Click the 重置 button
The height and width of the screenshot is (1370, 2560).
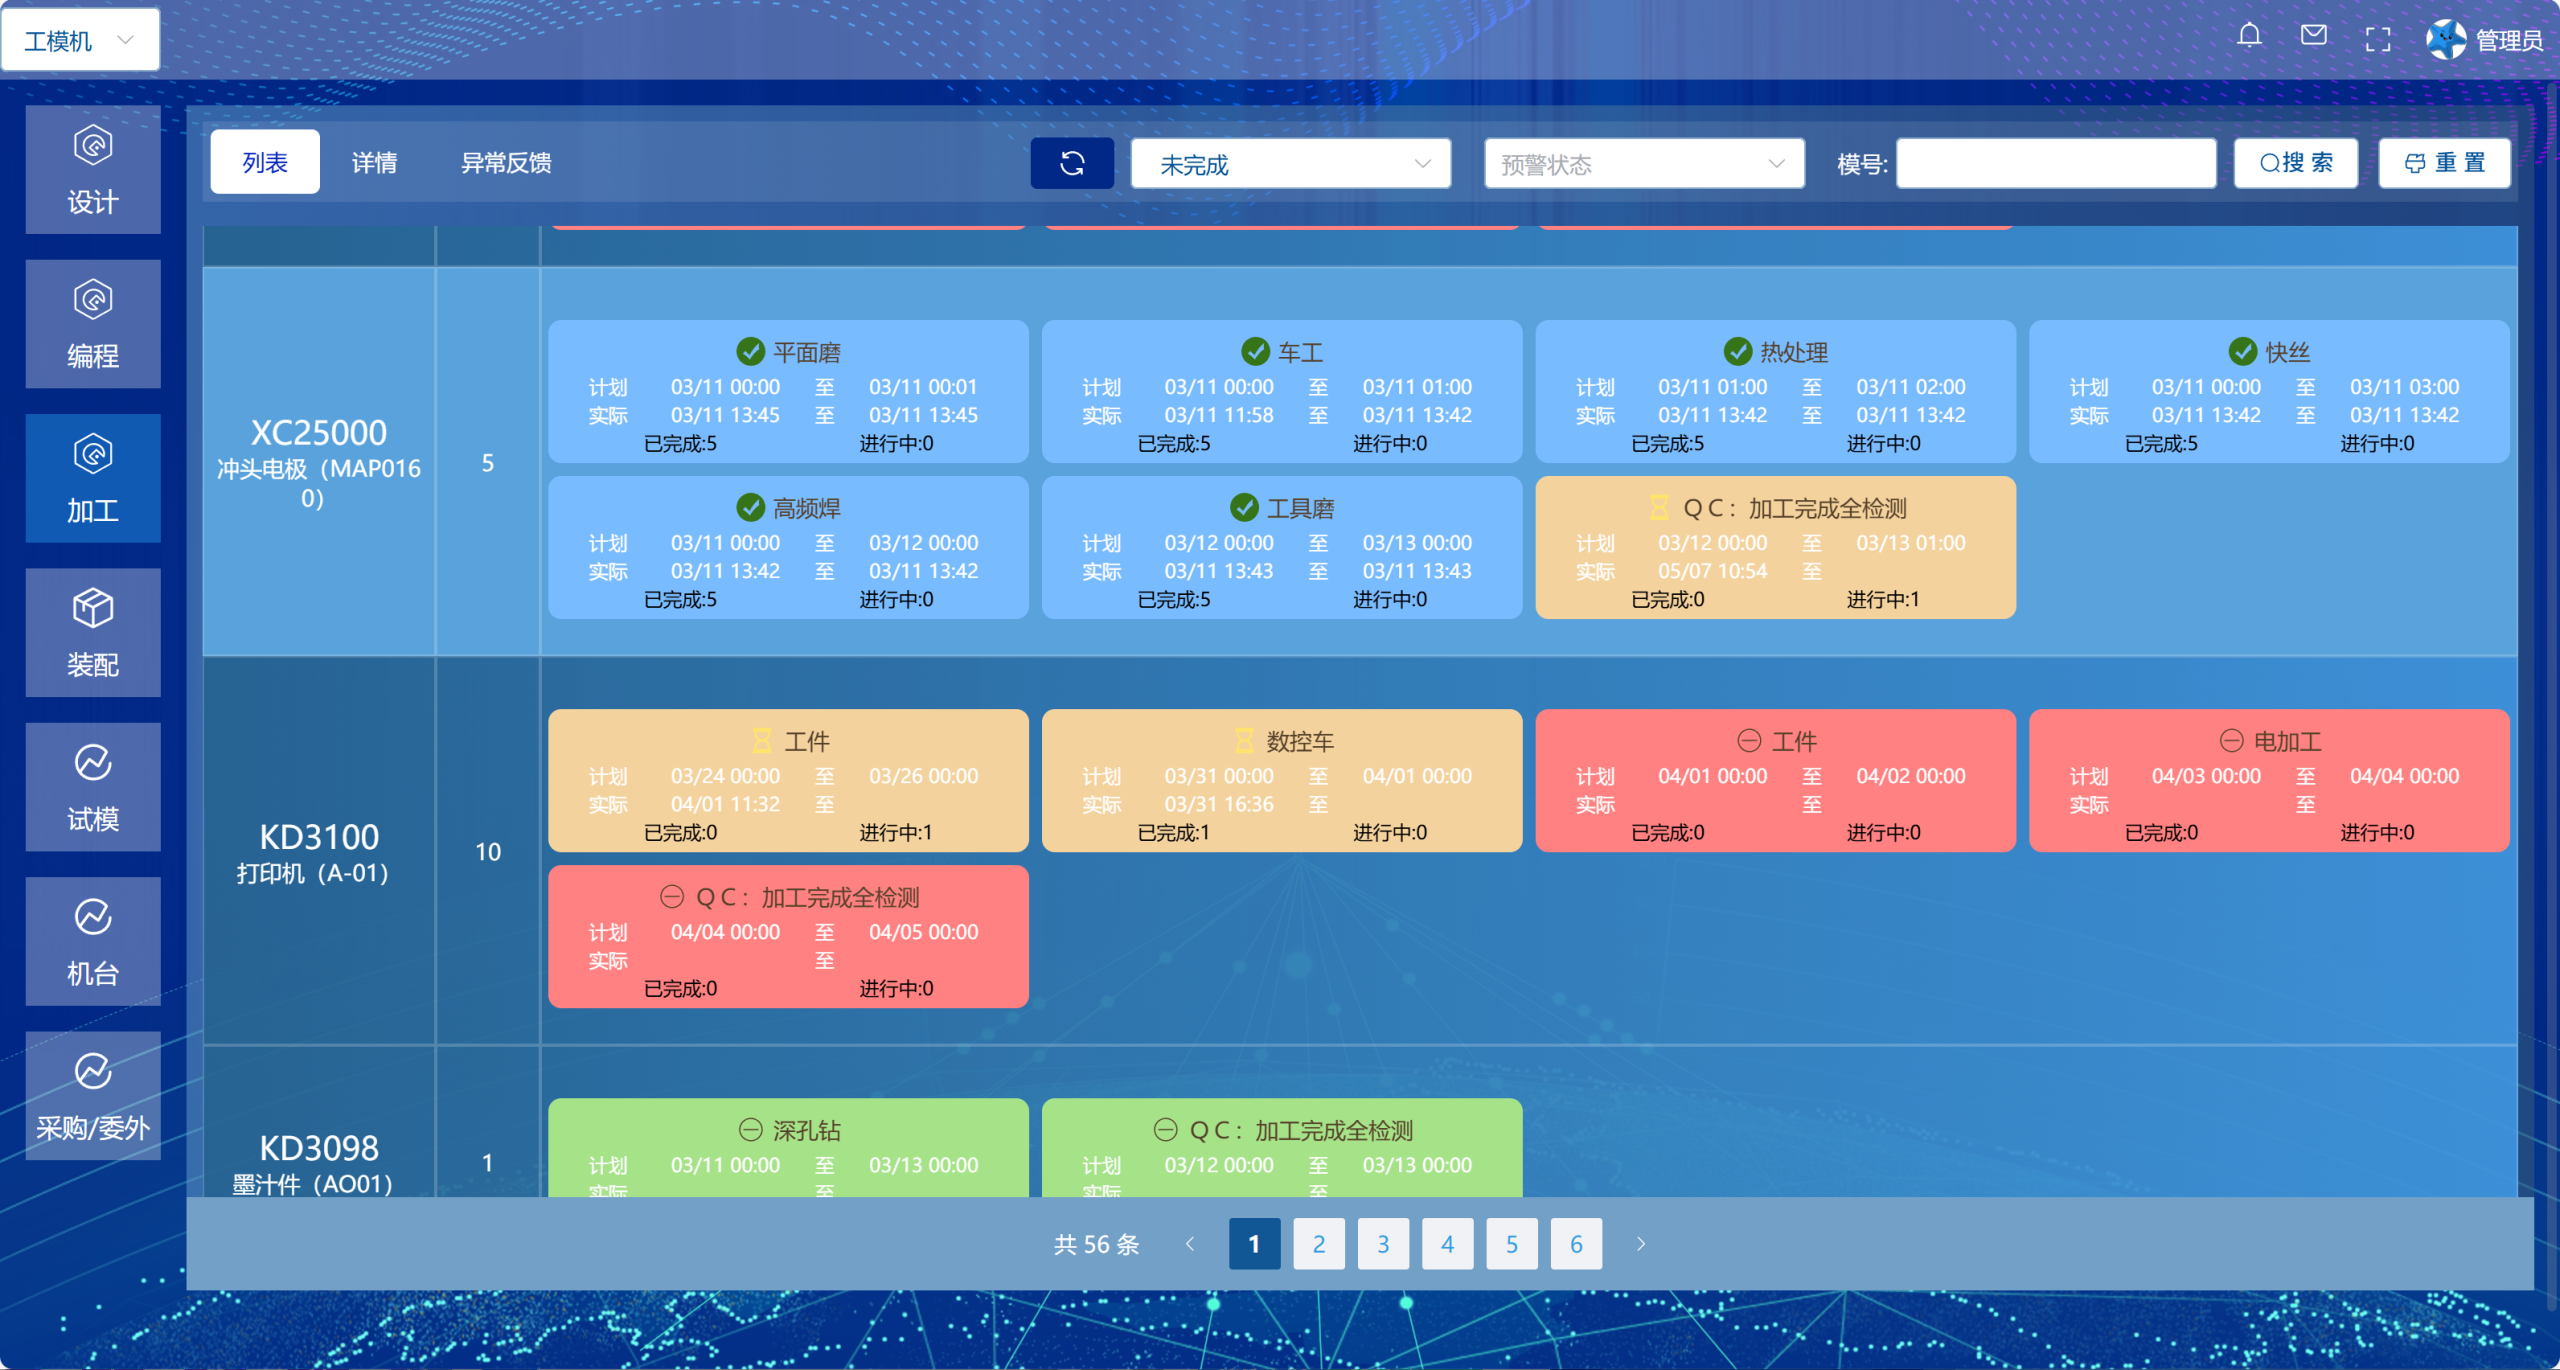click(x=2444, y=163)
